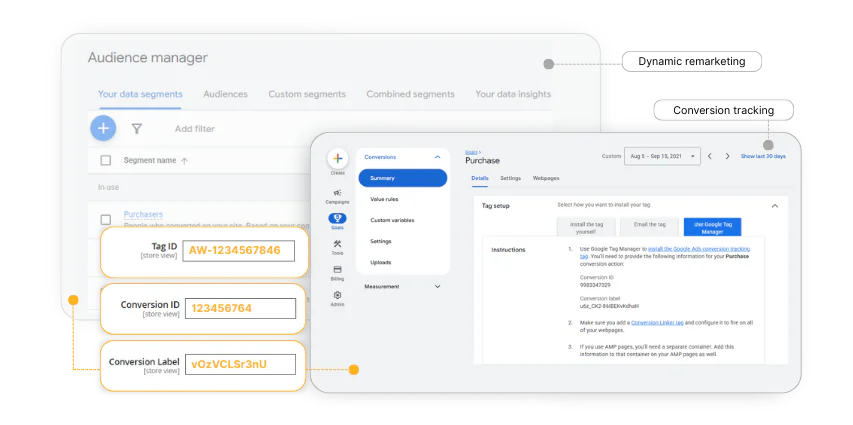Click the Conversion ID input field

tap(240, 309)
